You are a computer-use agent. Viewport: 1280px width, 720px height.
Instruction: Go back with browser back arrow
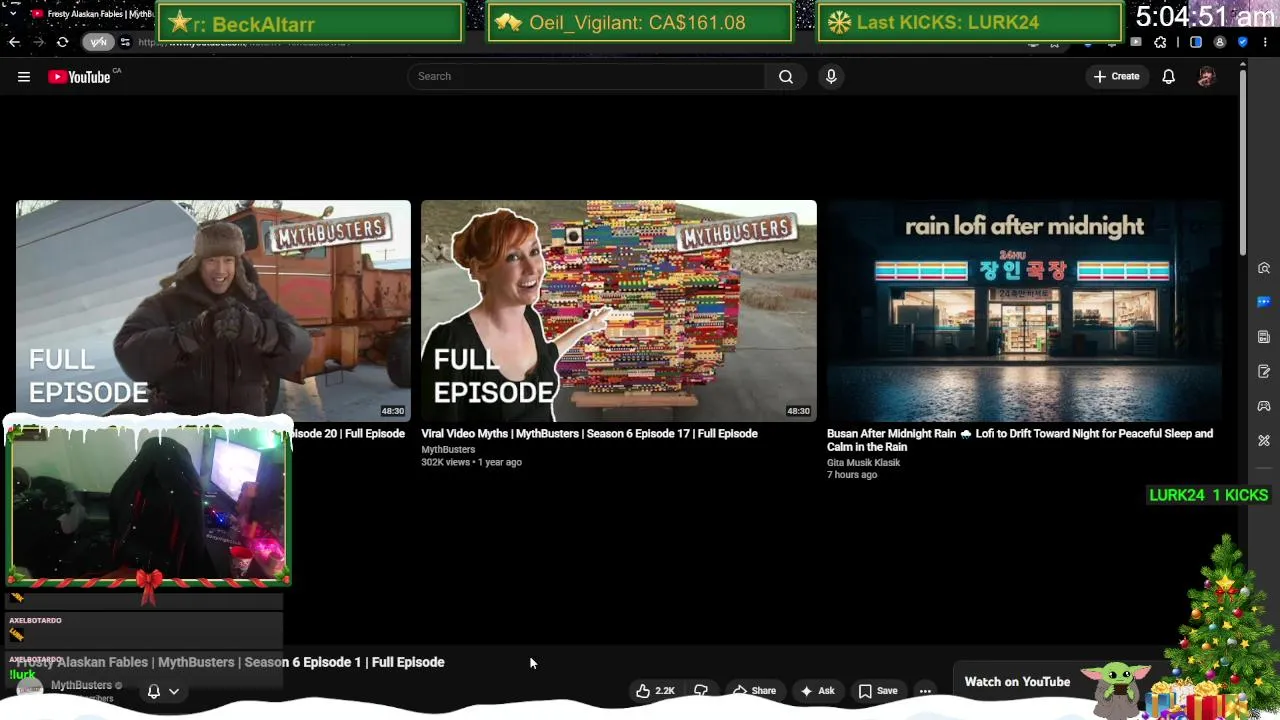click(x=14, y=42)
